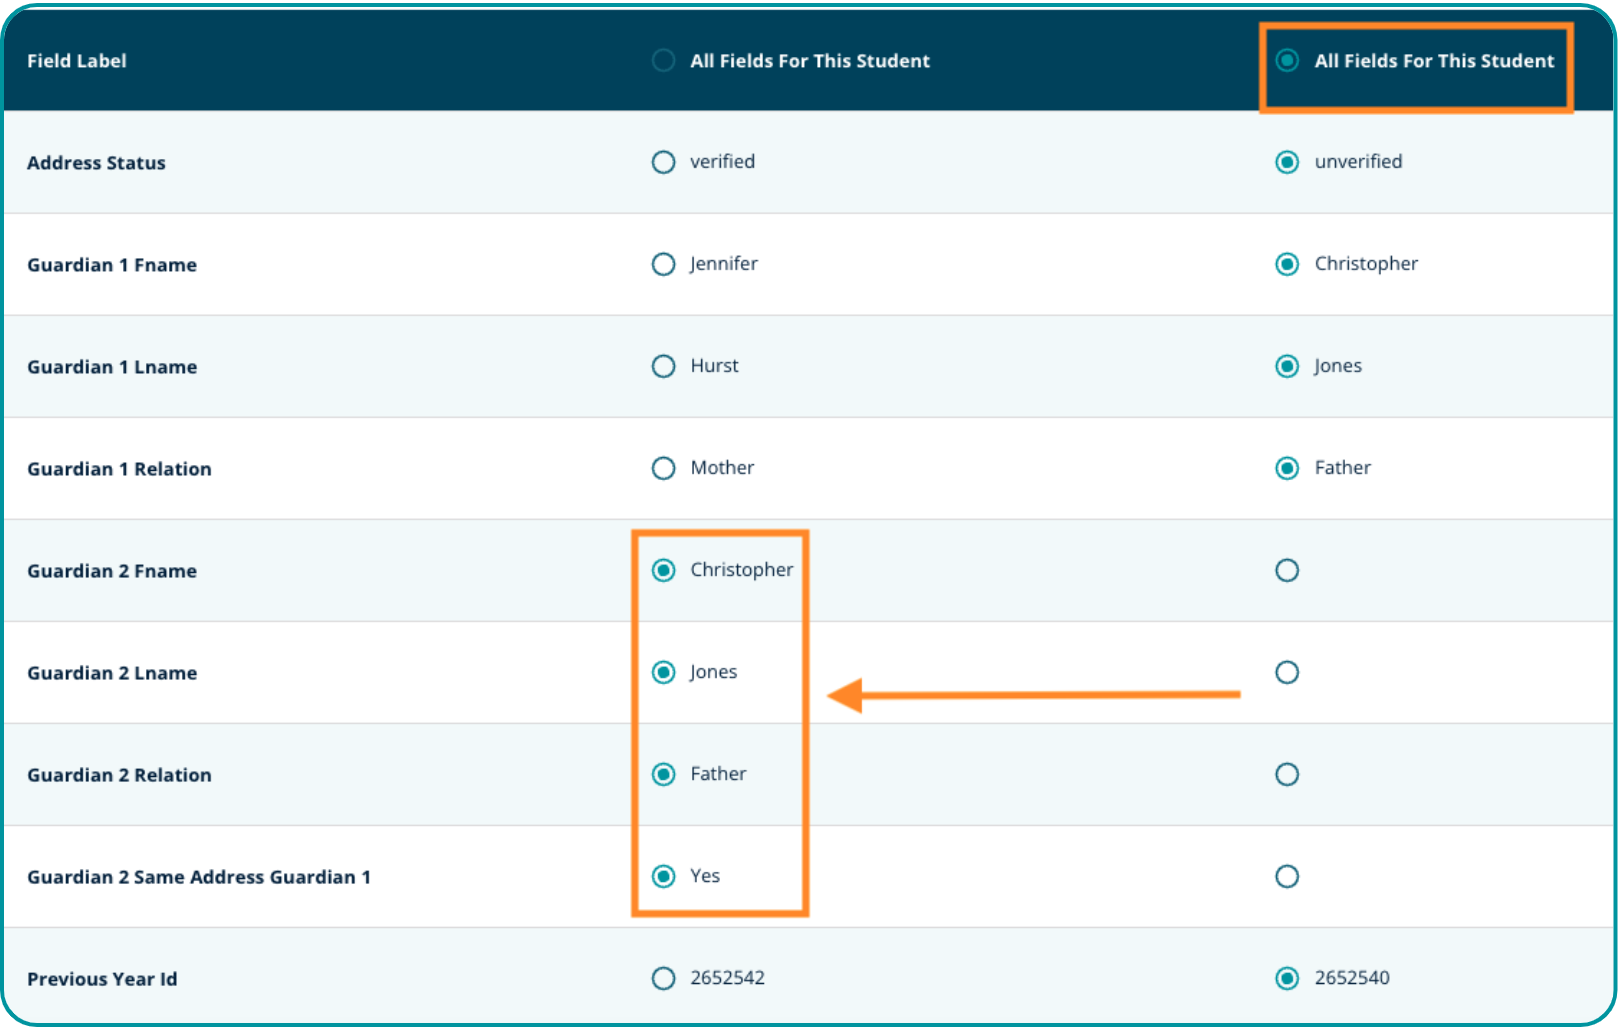
Task: Select right 'All Fields For This Student' radio
Action: (1287, 61)
